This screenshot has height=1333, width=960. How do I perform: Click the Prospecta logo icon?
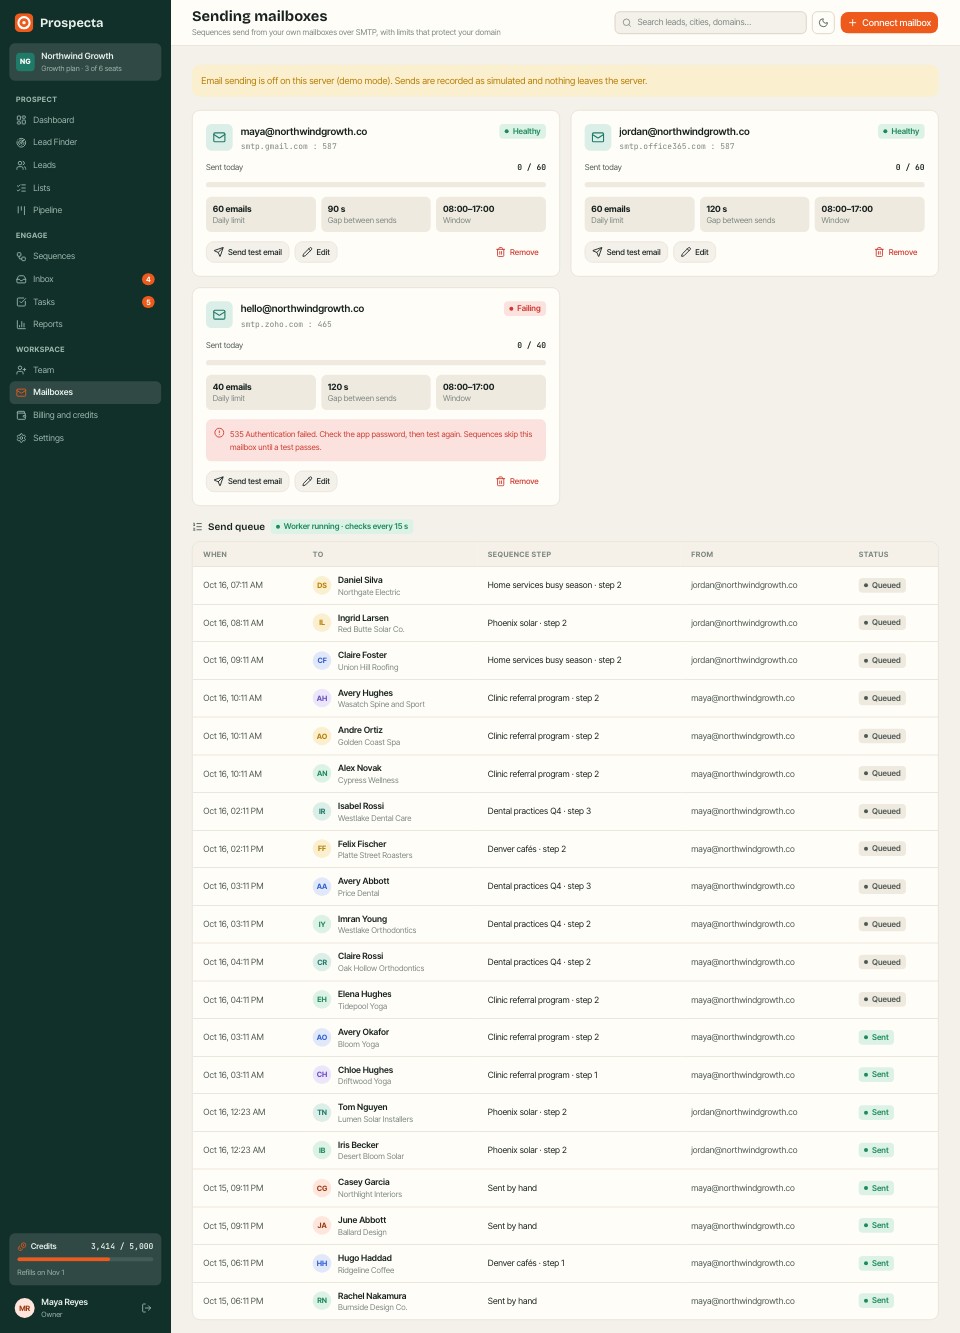click(24, 22)
